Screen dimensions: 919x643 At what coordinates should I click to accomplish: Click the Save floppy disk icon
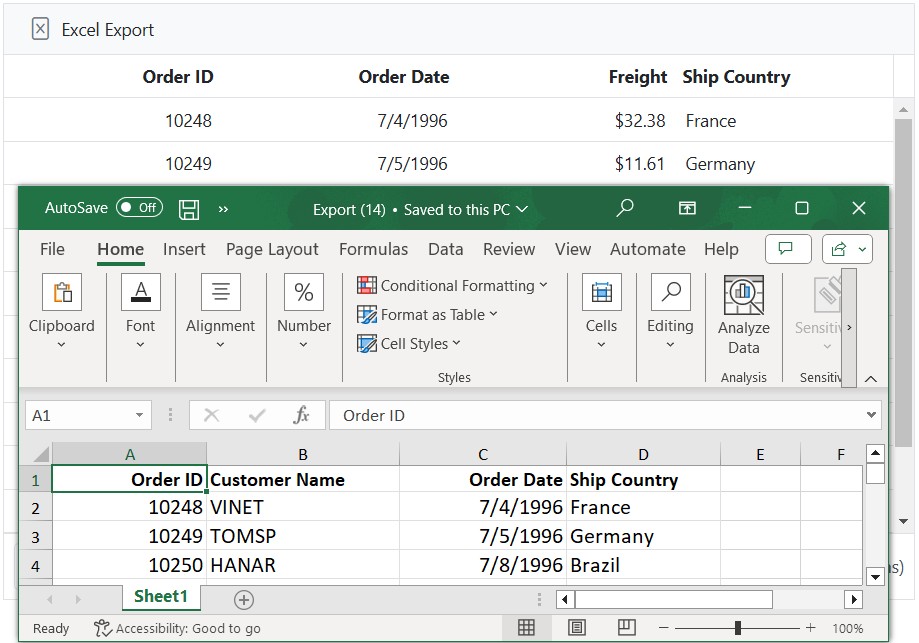coord(189,209)
